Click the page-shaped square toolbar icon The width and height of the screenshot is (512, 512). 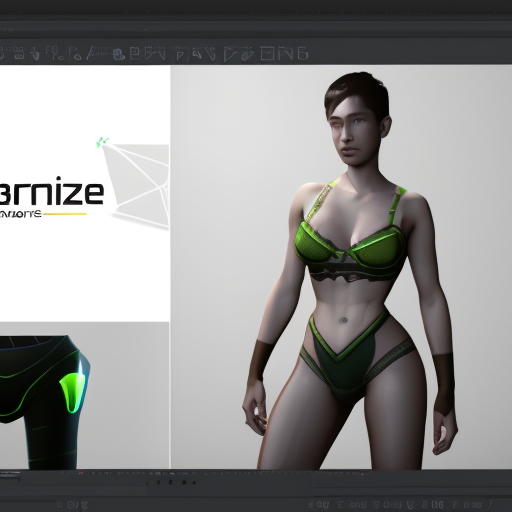[x=135, y=53]
